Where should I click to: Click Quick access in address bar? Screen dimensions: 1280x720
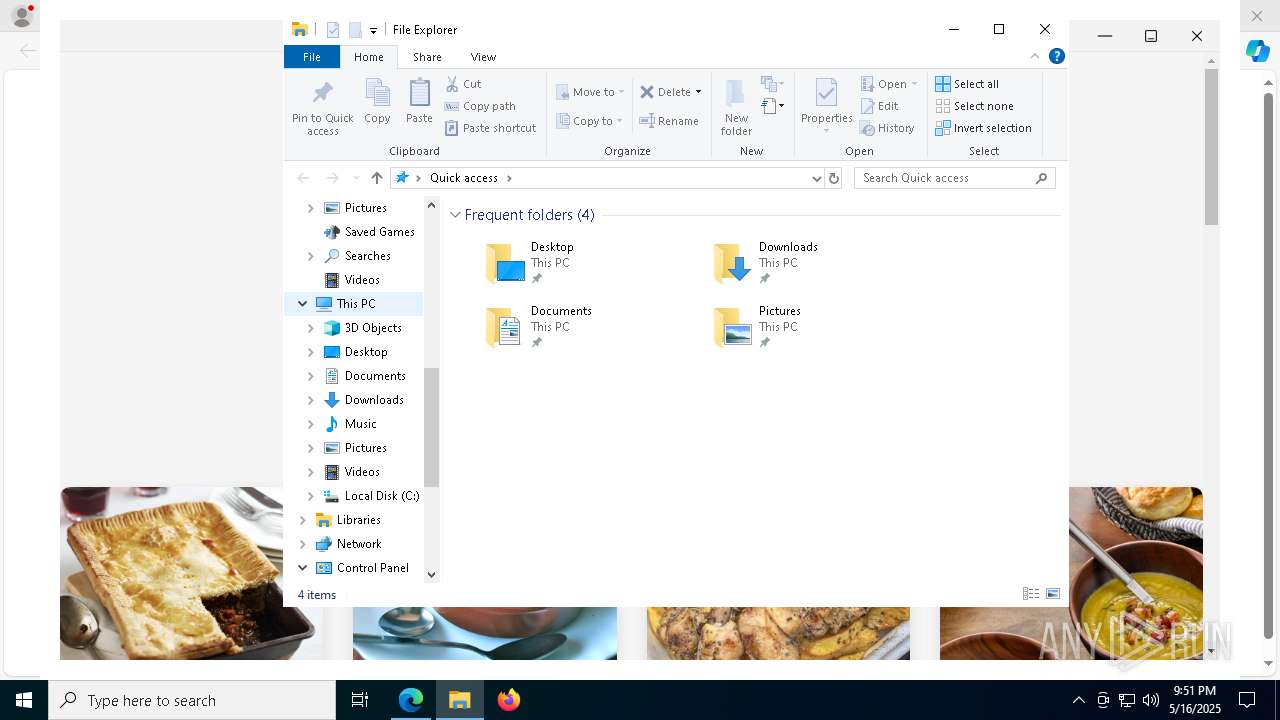(463, 178)
